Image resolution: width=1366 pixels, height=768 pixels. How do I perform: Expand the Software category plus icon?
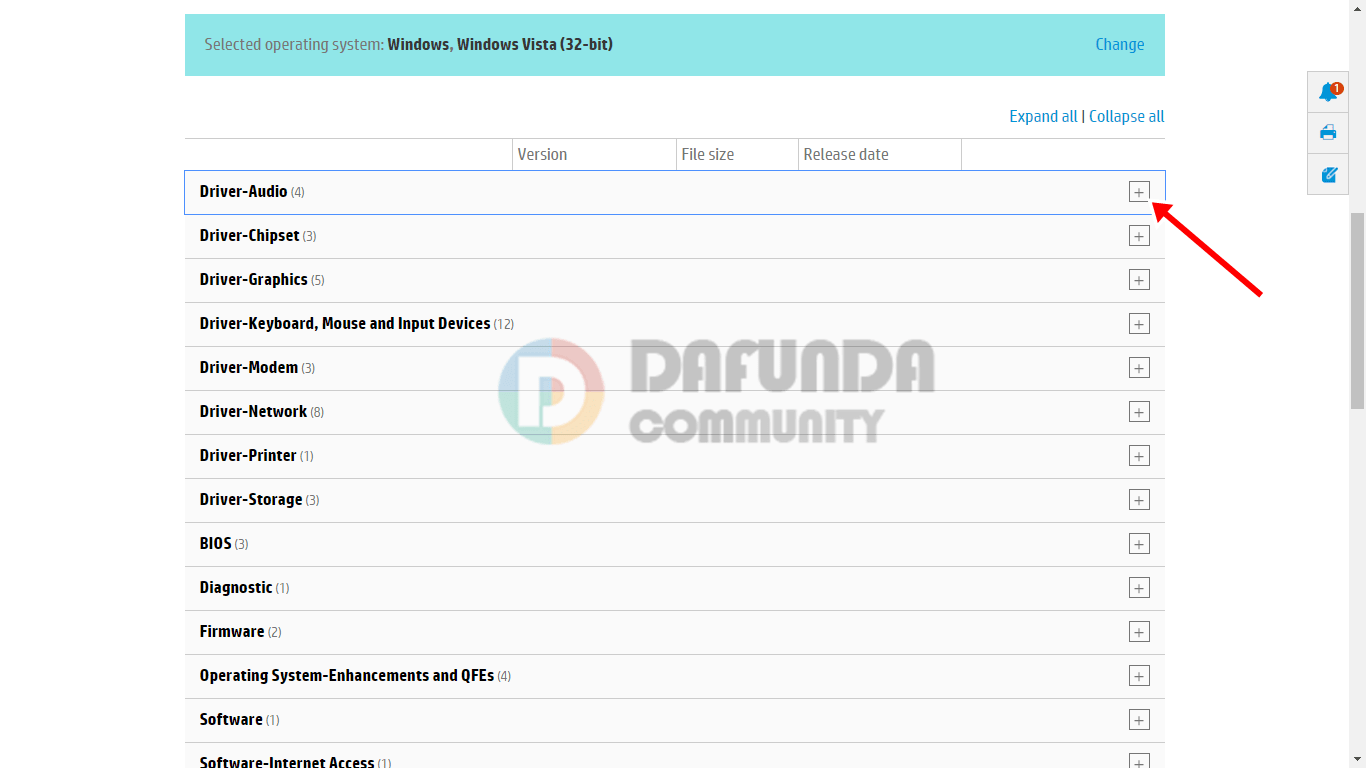[x=1138, y=720]
